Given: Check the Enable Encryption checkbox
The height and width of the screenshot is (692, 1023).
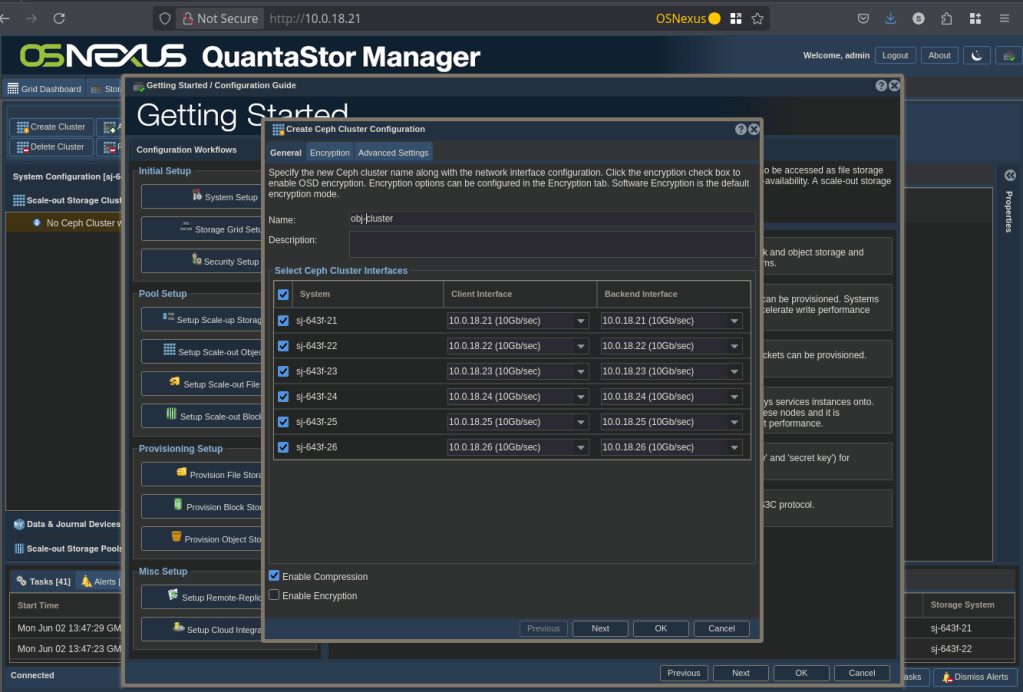Looking at the screenshot, I should pyautogui.click(x=274, y=596).
